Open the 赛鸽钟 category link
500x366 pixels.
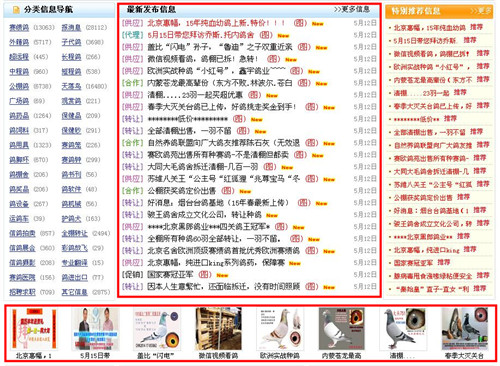click(x=71, y=160)
